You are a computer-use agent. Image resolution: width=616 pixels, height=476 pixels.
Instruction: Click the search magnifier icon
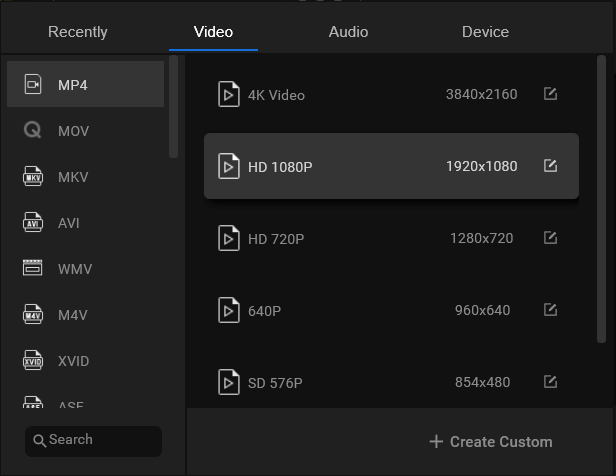39,441
